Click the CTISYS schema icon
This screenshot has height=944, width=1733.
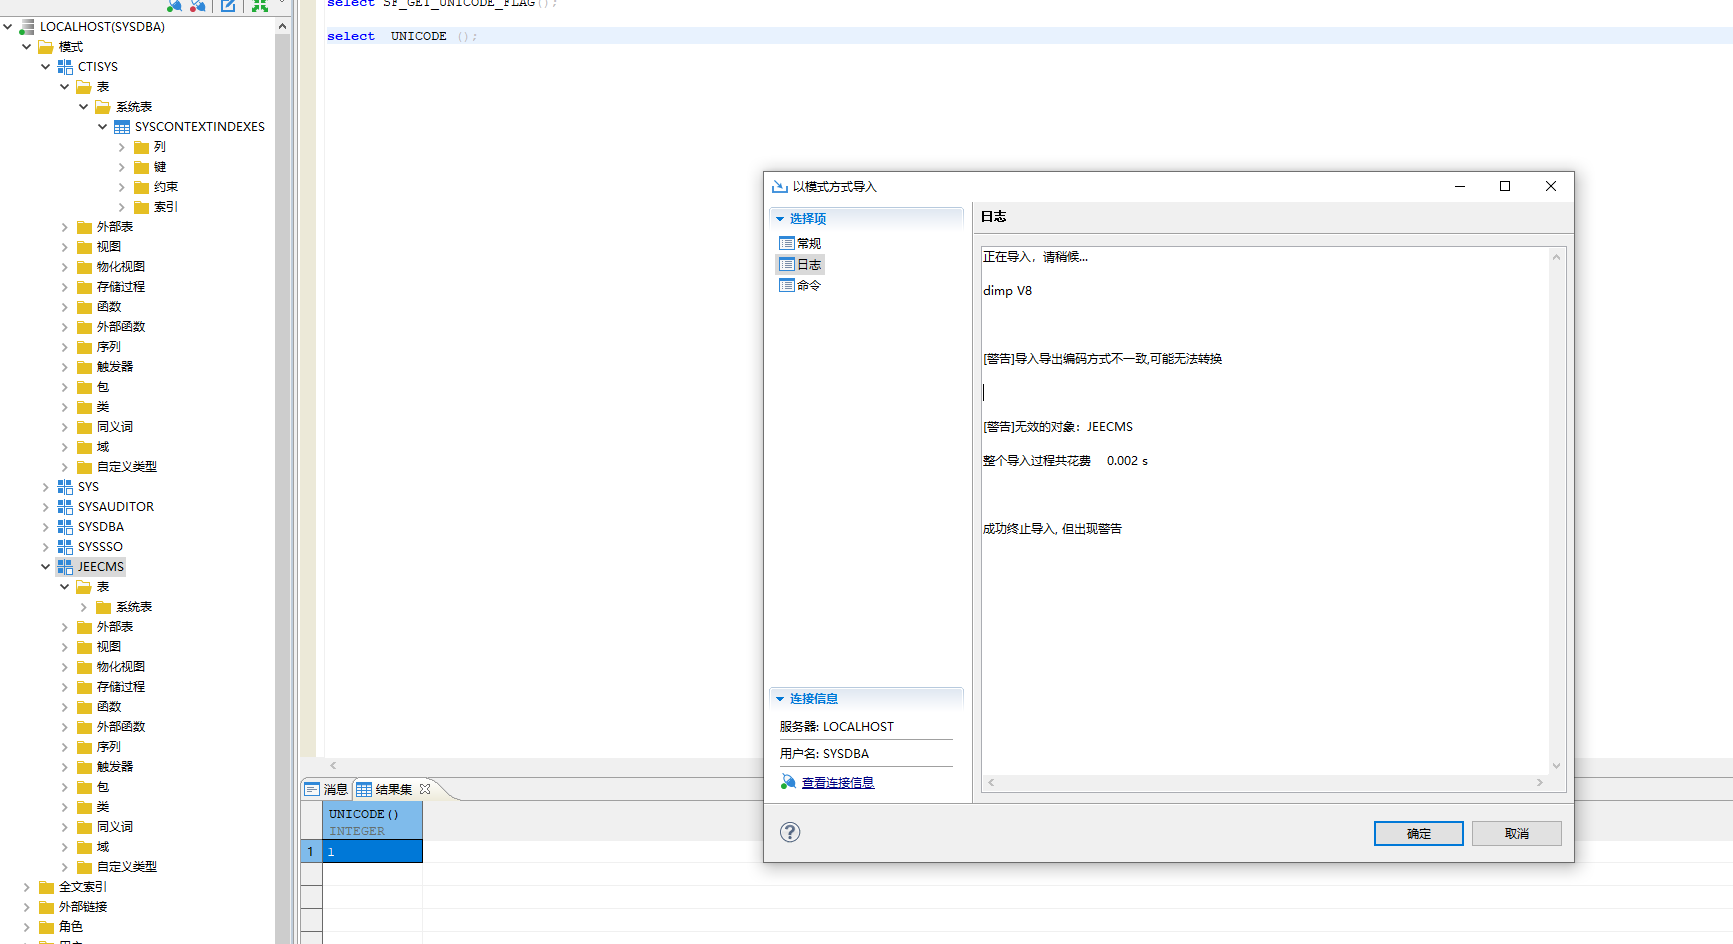click(65, 67)
